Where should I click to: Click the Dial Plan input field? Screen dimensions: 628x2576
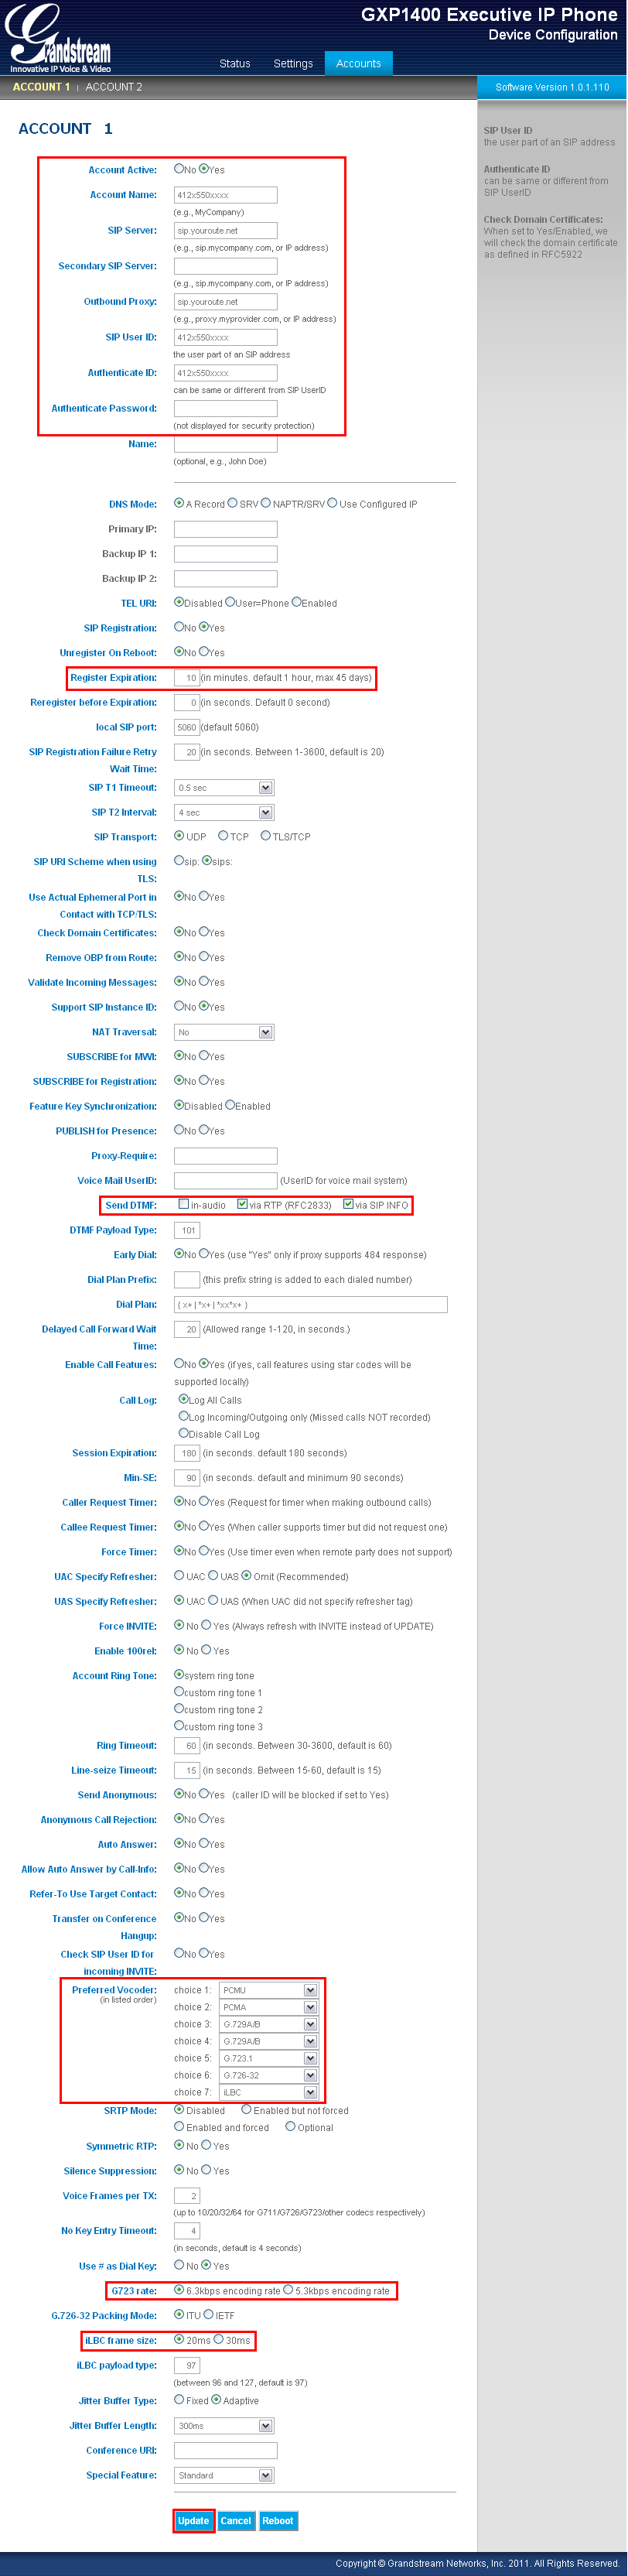(311, 1305)
